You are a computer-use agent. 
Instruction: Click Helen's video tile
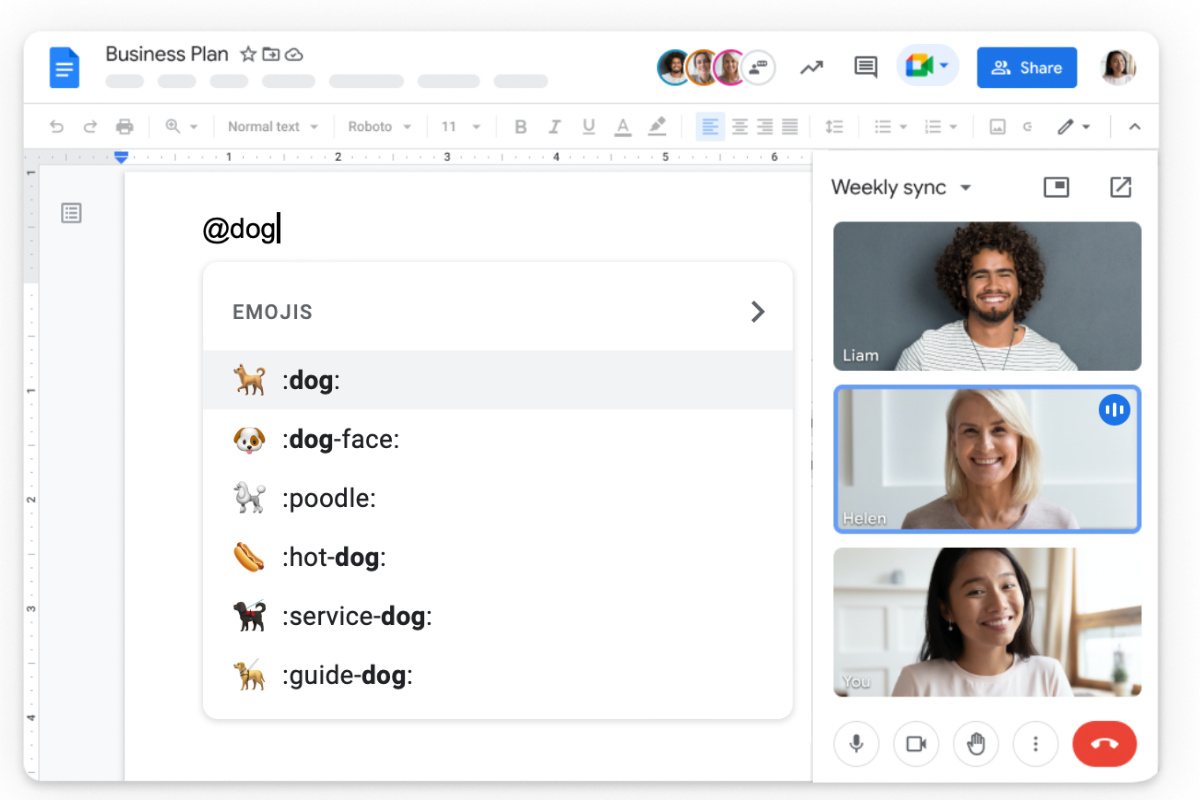pyautogui.click(x=987, y=459)
